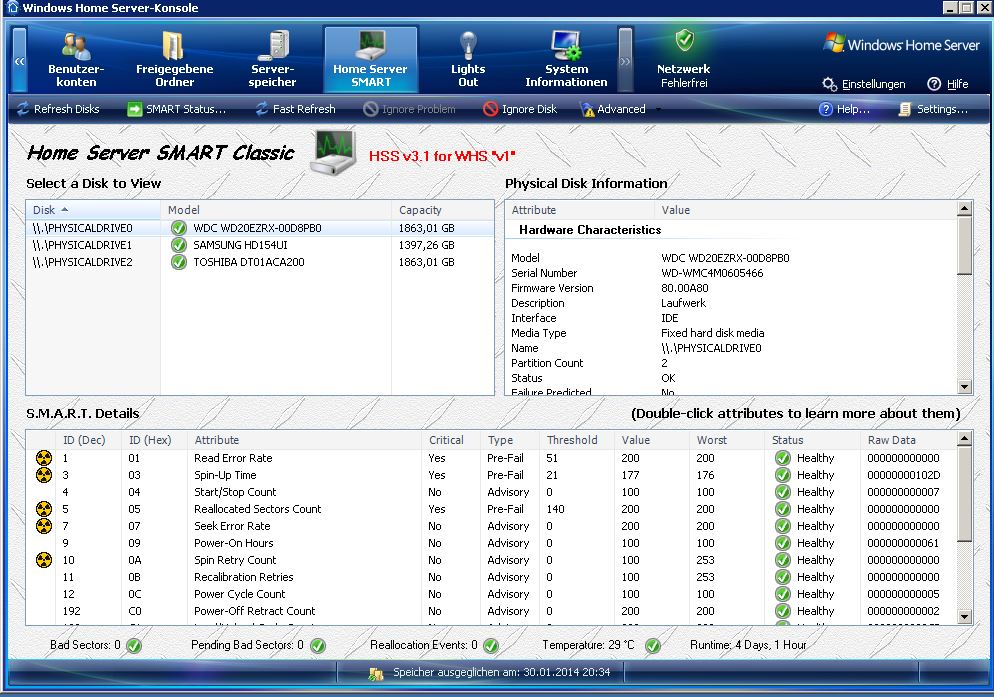Image resolution: width=994 pixels, height=697 pixels.
Task: Sort disk list by Capacity column
Action: (x=442, y=210)
